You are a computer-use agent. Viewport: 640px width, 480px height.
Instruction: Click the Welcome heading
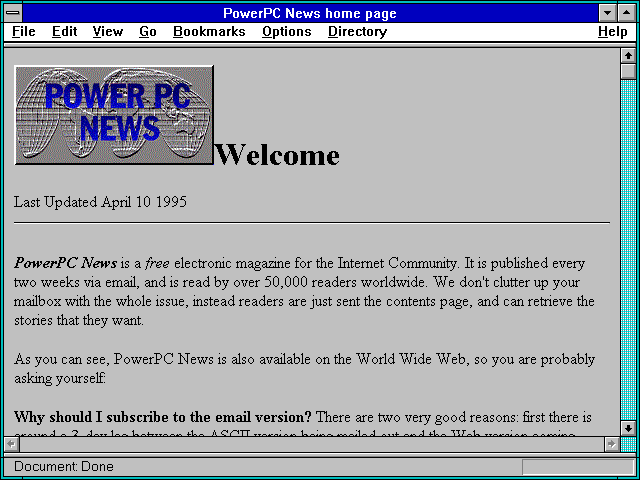277,154
